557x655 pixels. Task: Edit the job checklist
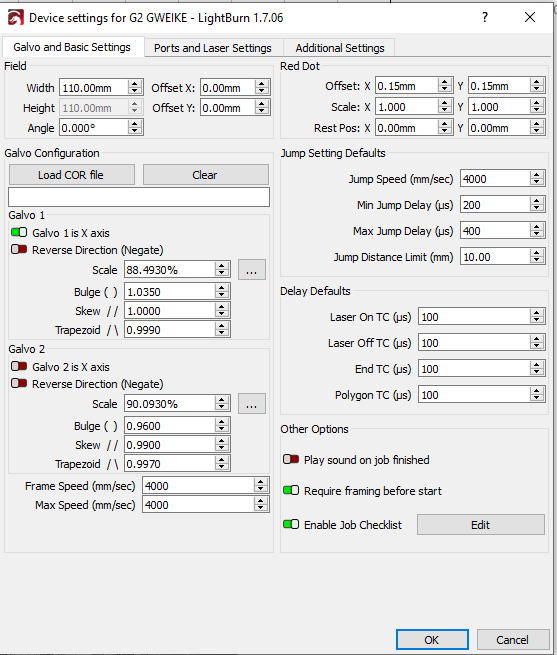tap(481, 525)
